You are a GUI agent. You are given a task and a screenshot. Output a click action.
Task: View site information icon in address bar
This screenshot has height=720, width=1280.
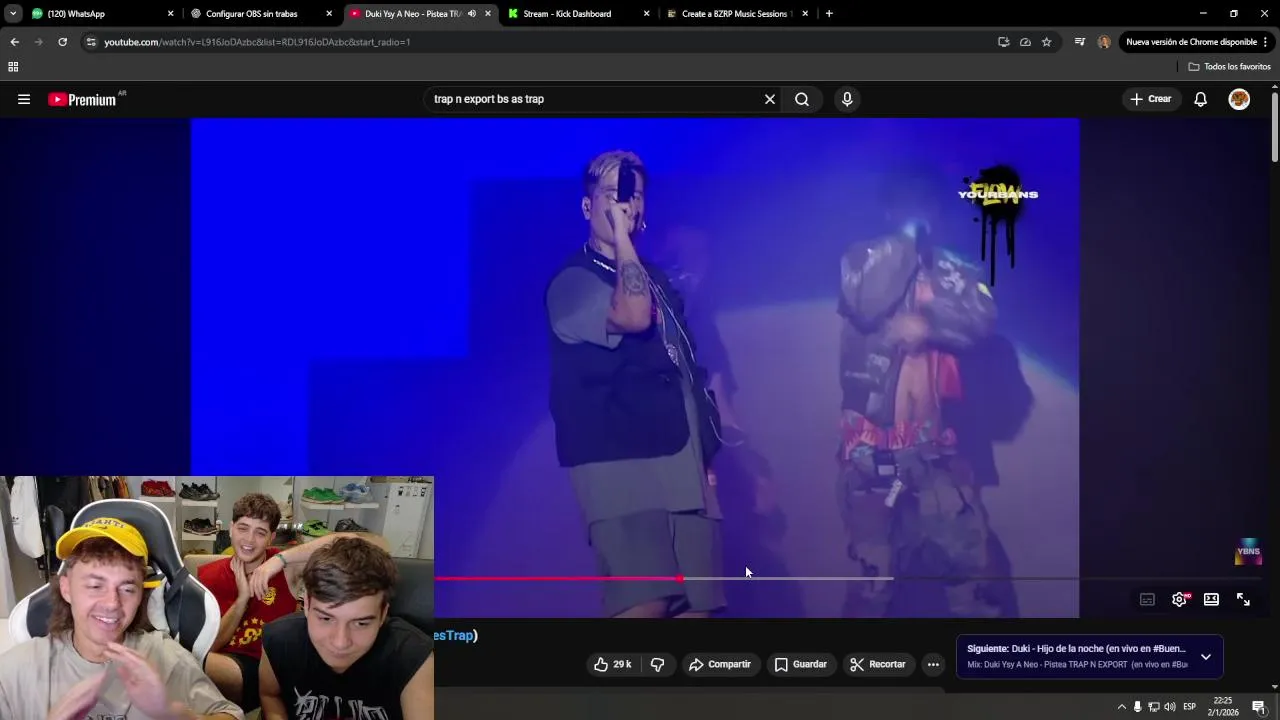(x=91, y=42)
